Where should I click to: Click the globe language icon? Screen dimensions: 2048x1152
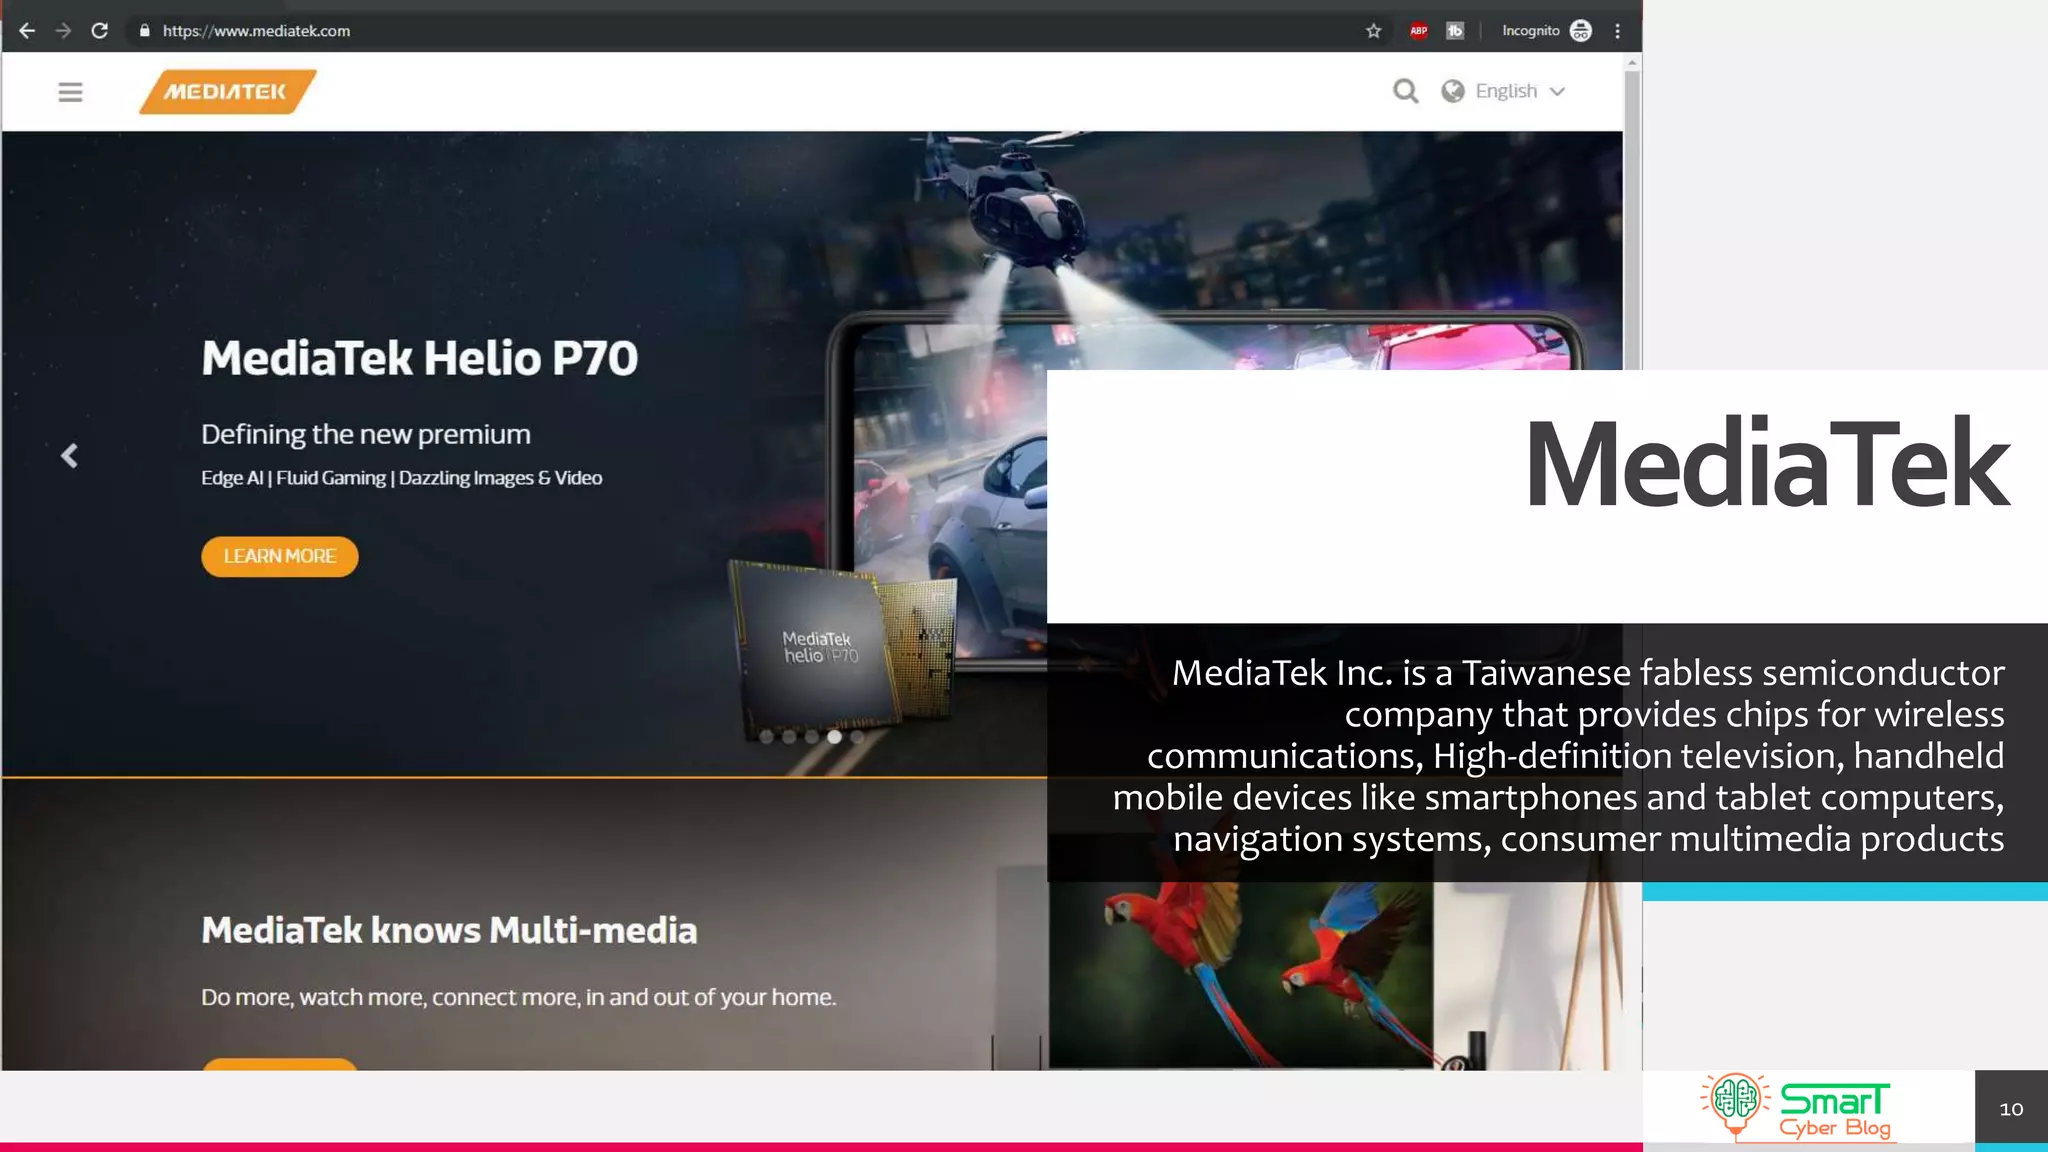pyautogui.click(x=1452, y=91)
